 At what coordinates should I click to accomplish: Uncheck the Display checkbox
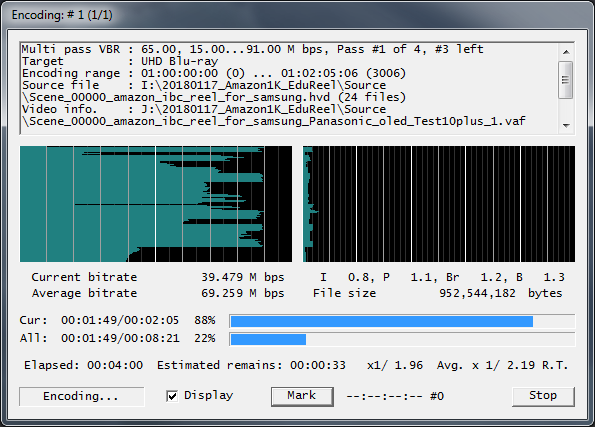pos(172,396)
